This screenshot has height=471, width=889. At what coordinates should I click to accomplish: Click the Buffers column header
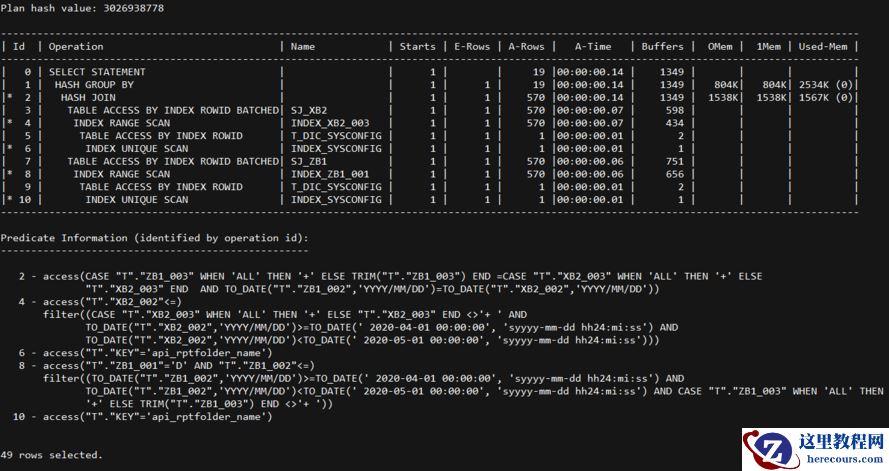click(x=662, y=46)
